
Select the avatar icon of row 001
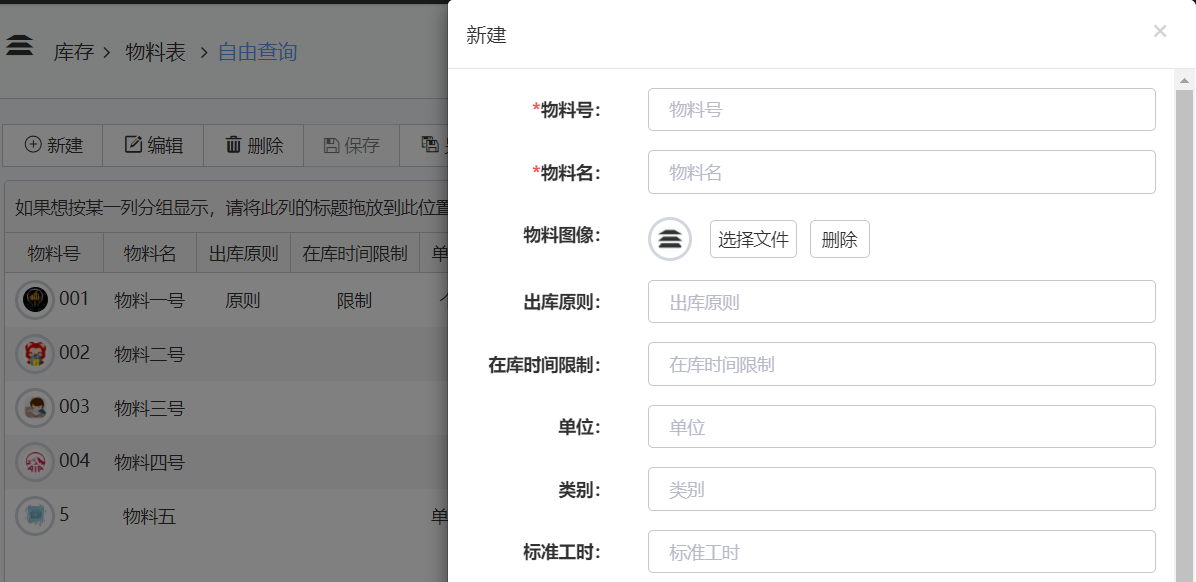(x=35, y=300)
